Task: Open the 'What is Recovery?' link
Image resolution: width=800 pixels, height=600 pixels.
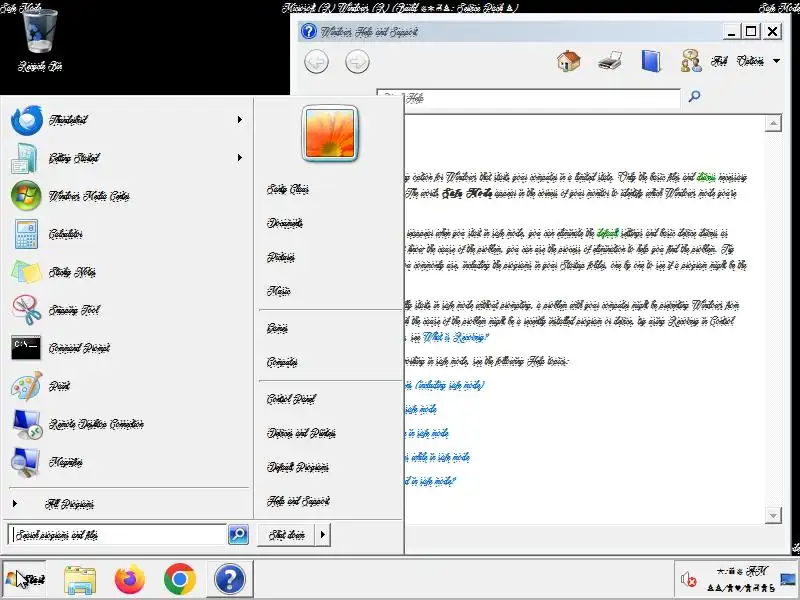Action: (456, 337)
